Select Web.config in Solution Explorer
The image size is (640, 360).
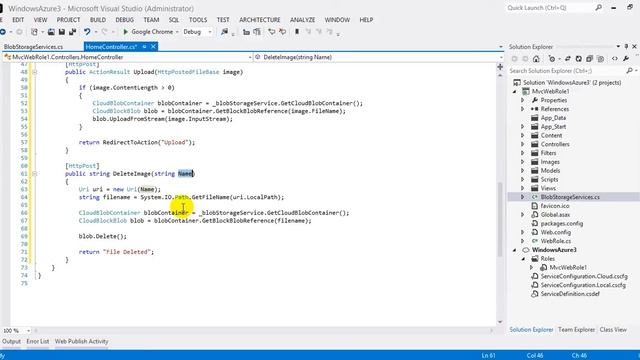click(556, 232)
